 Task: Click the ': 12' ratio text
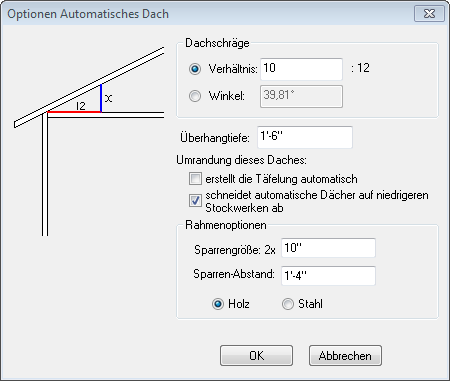point(360,68)
